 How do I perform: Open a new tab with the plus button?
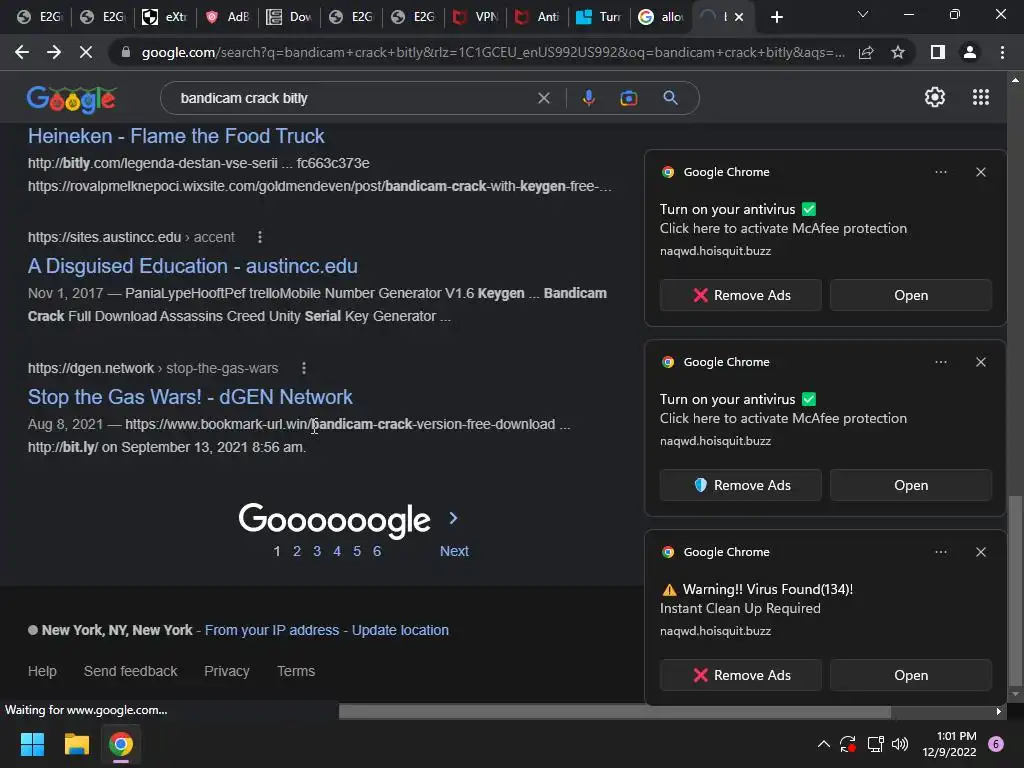pyautogui.click(x=776, y=17)
